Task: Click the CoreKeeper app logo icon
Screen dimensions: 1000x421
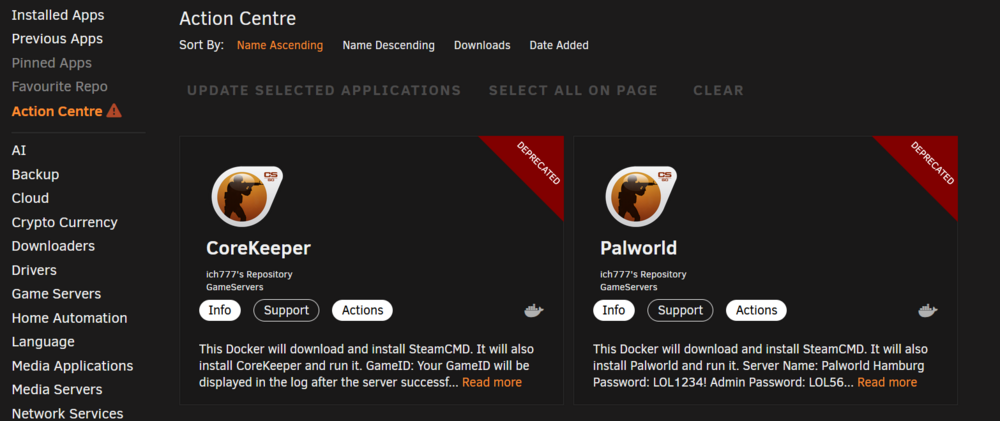Action: point(246,196)
